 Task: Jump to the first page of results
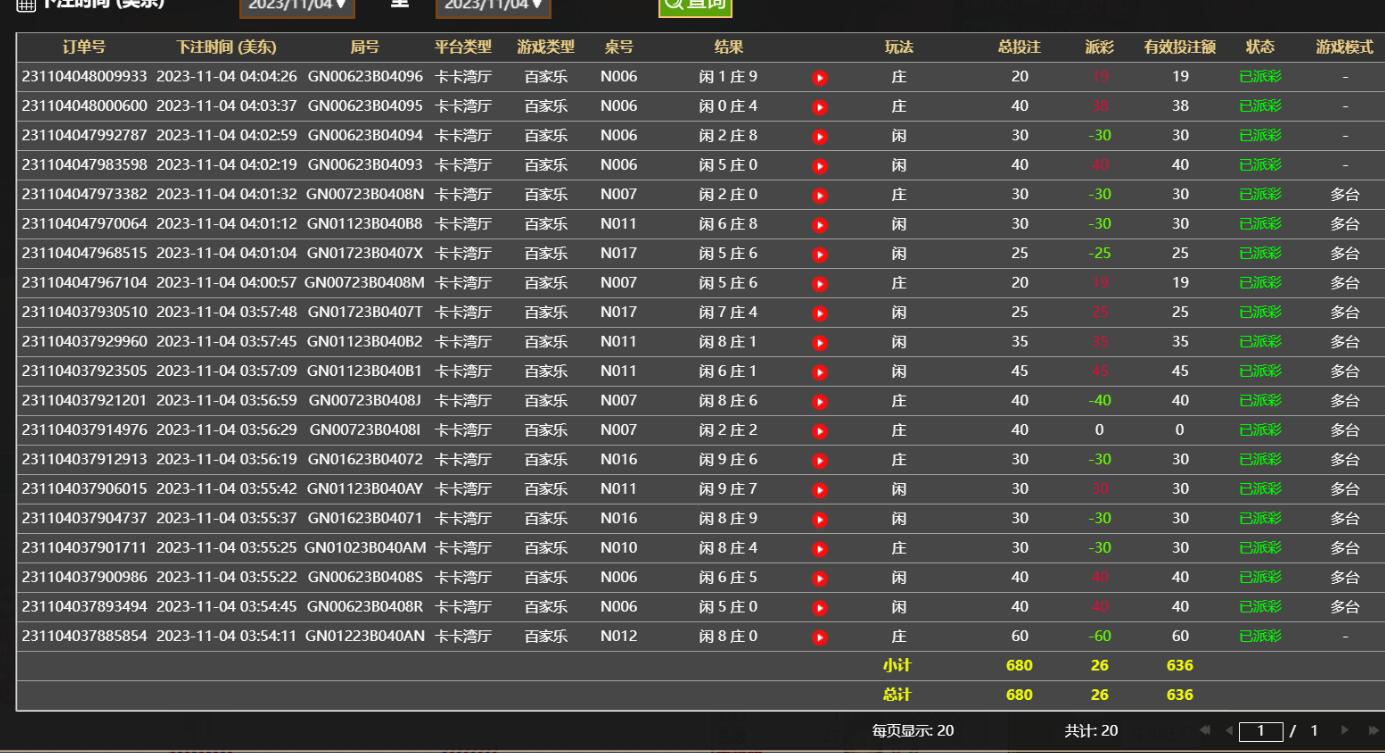1206,731
